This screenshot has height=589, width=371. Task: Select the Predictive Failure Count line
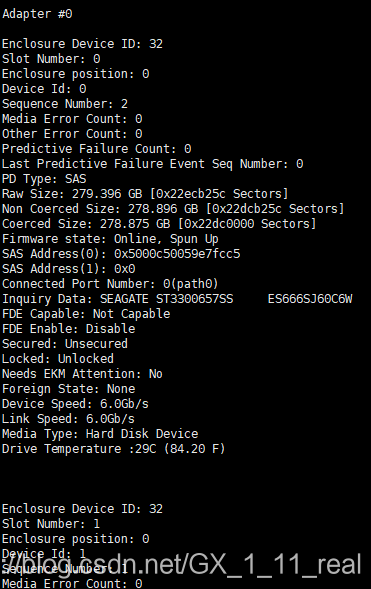click(97, 149)
